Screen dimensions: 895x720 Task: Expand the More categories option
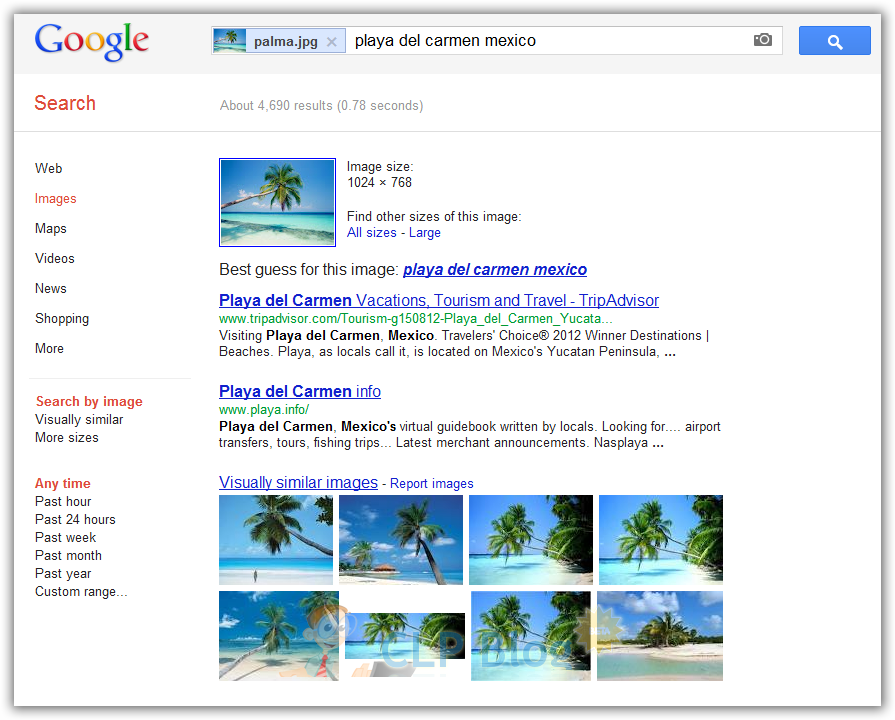click(x=49, y=348)
